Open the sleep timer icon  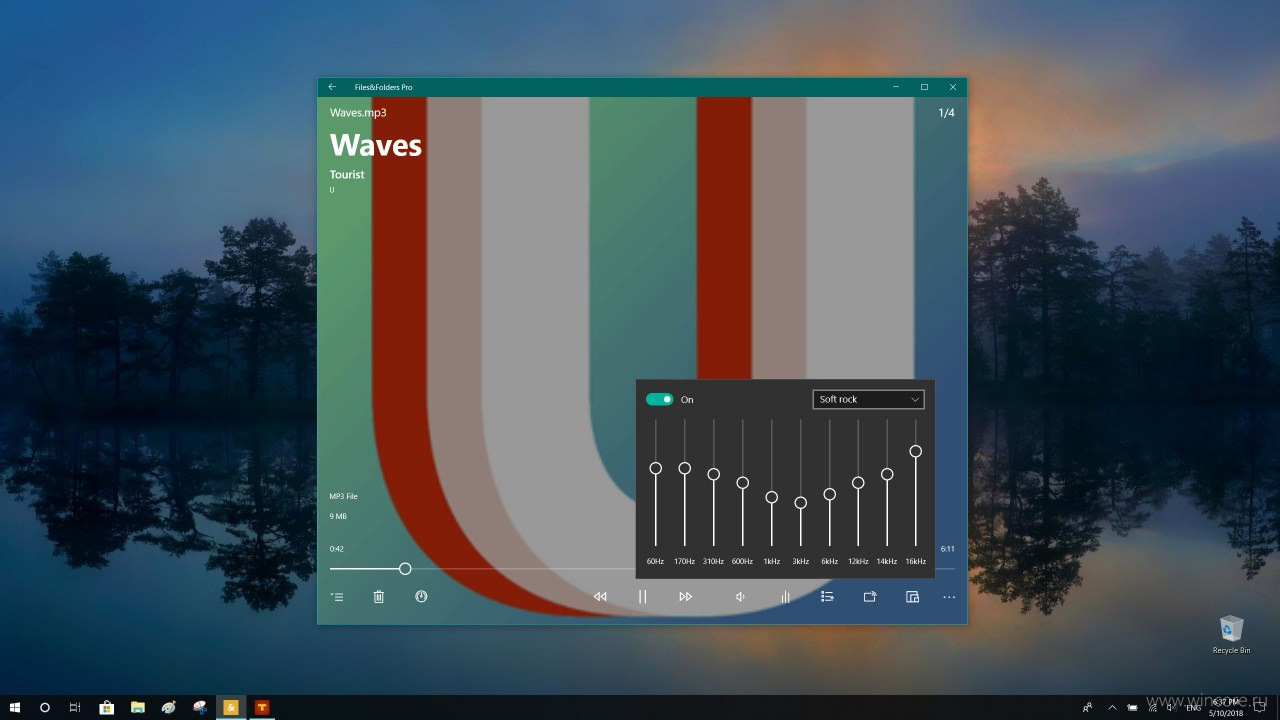[x=421, y=597]
